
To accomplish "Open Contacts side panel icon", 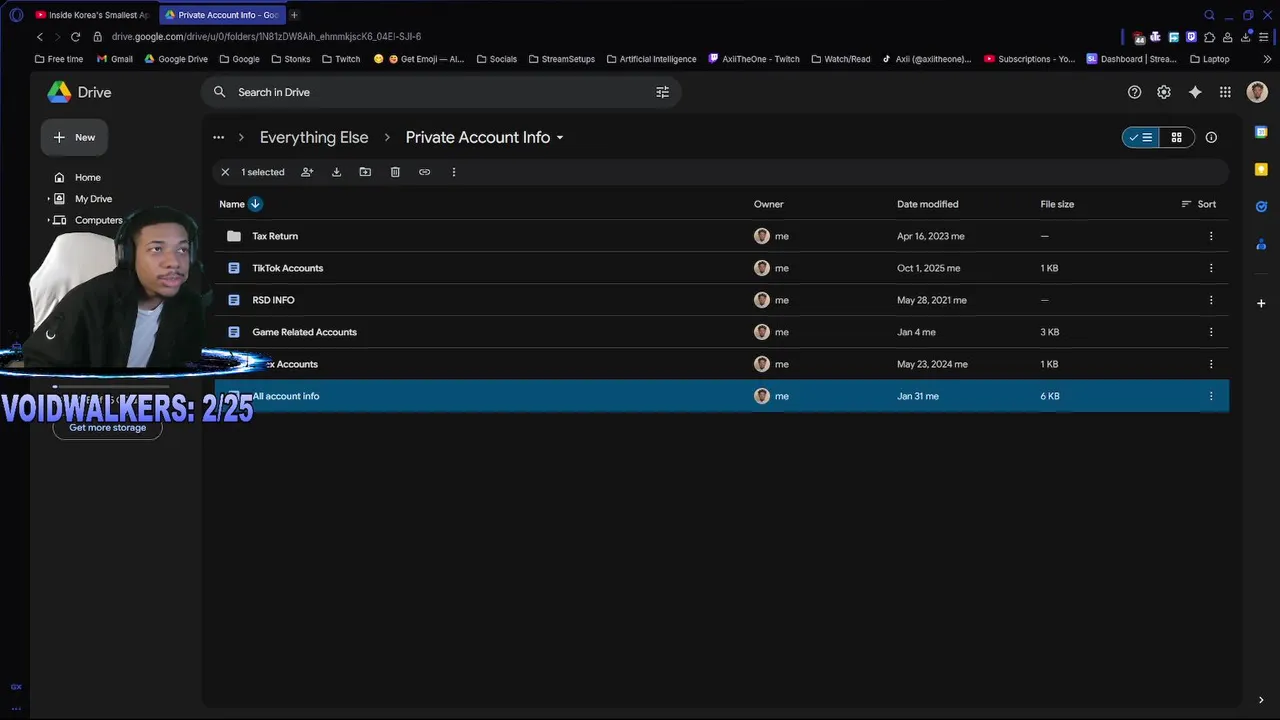I will click(1261, 244).
